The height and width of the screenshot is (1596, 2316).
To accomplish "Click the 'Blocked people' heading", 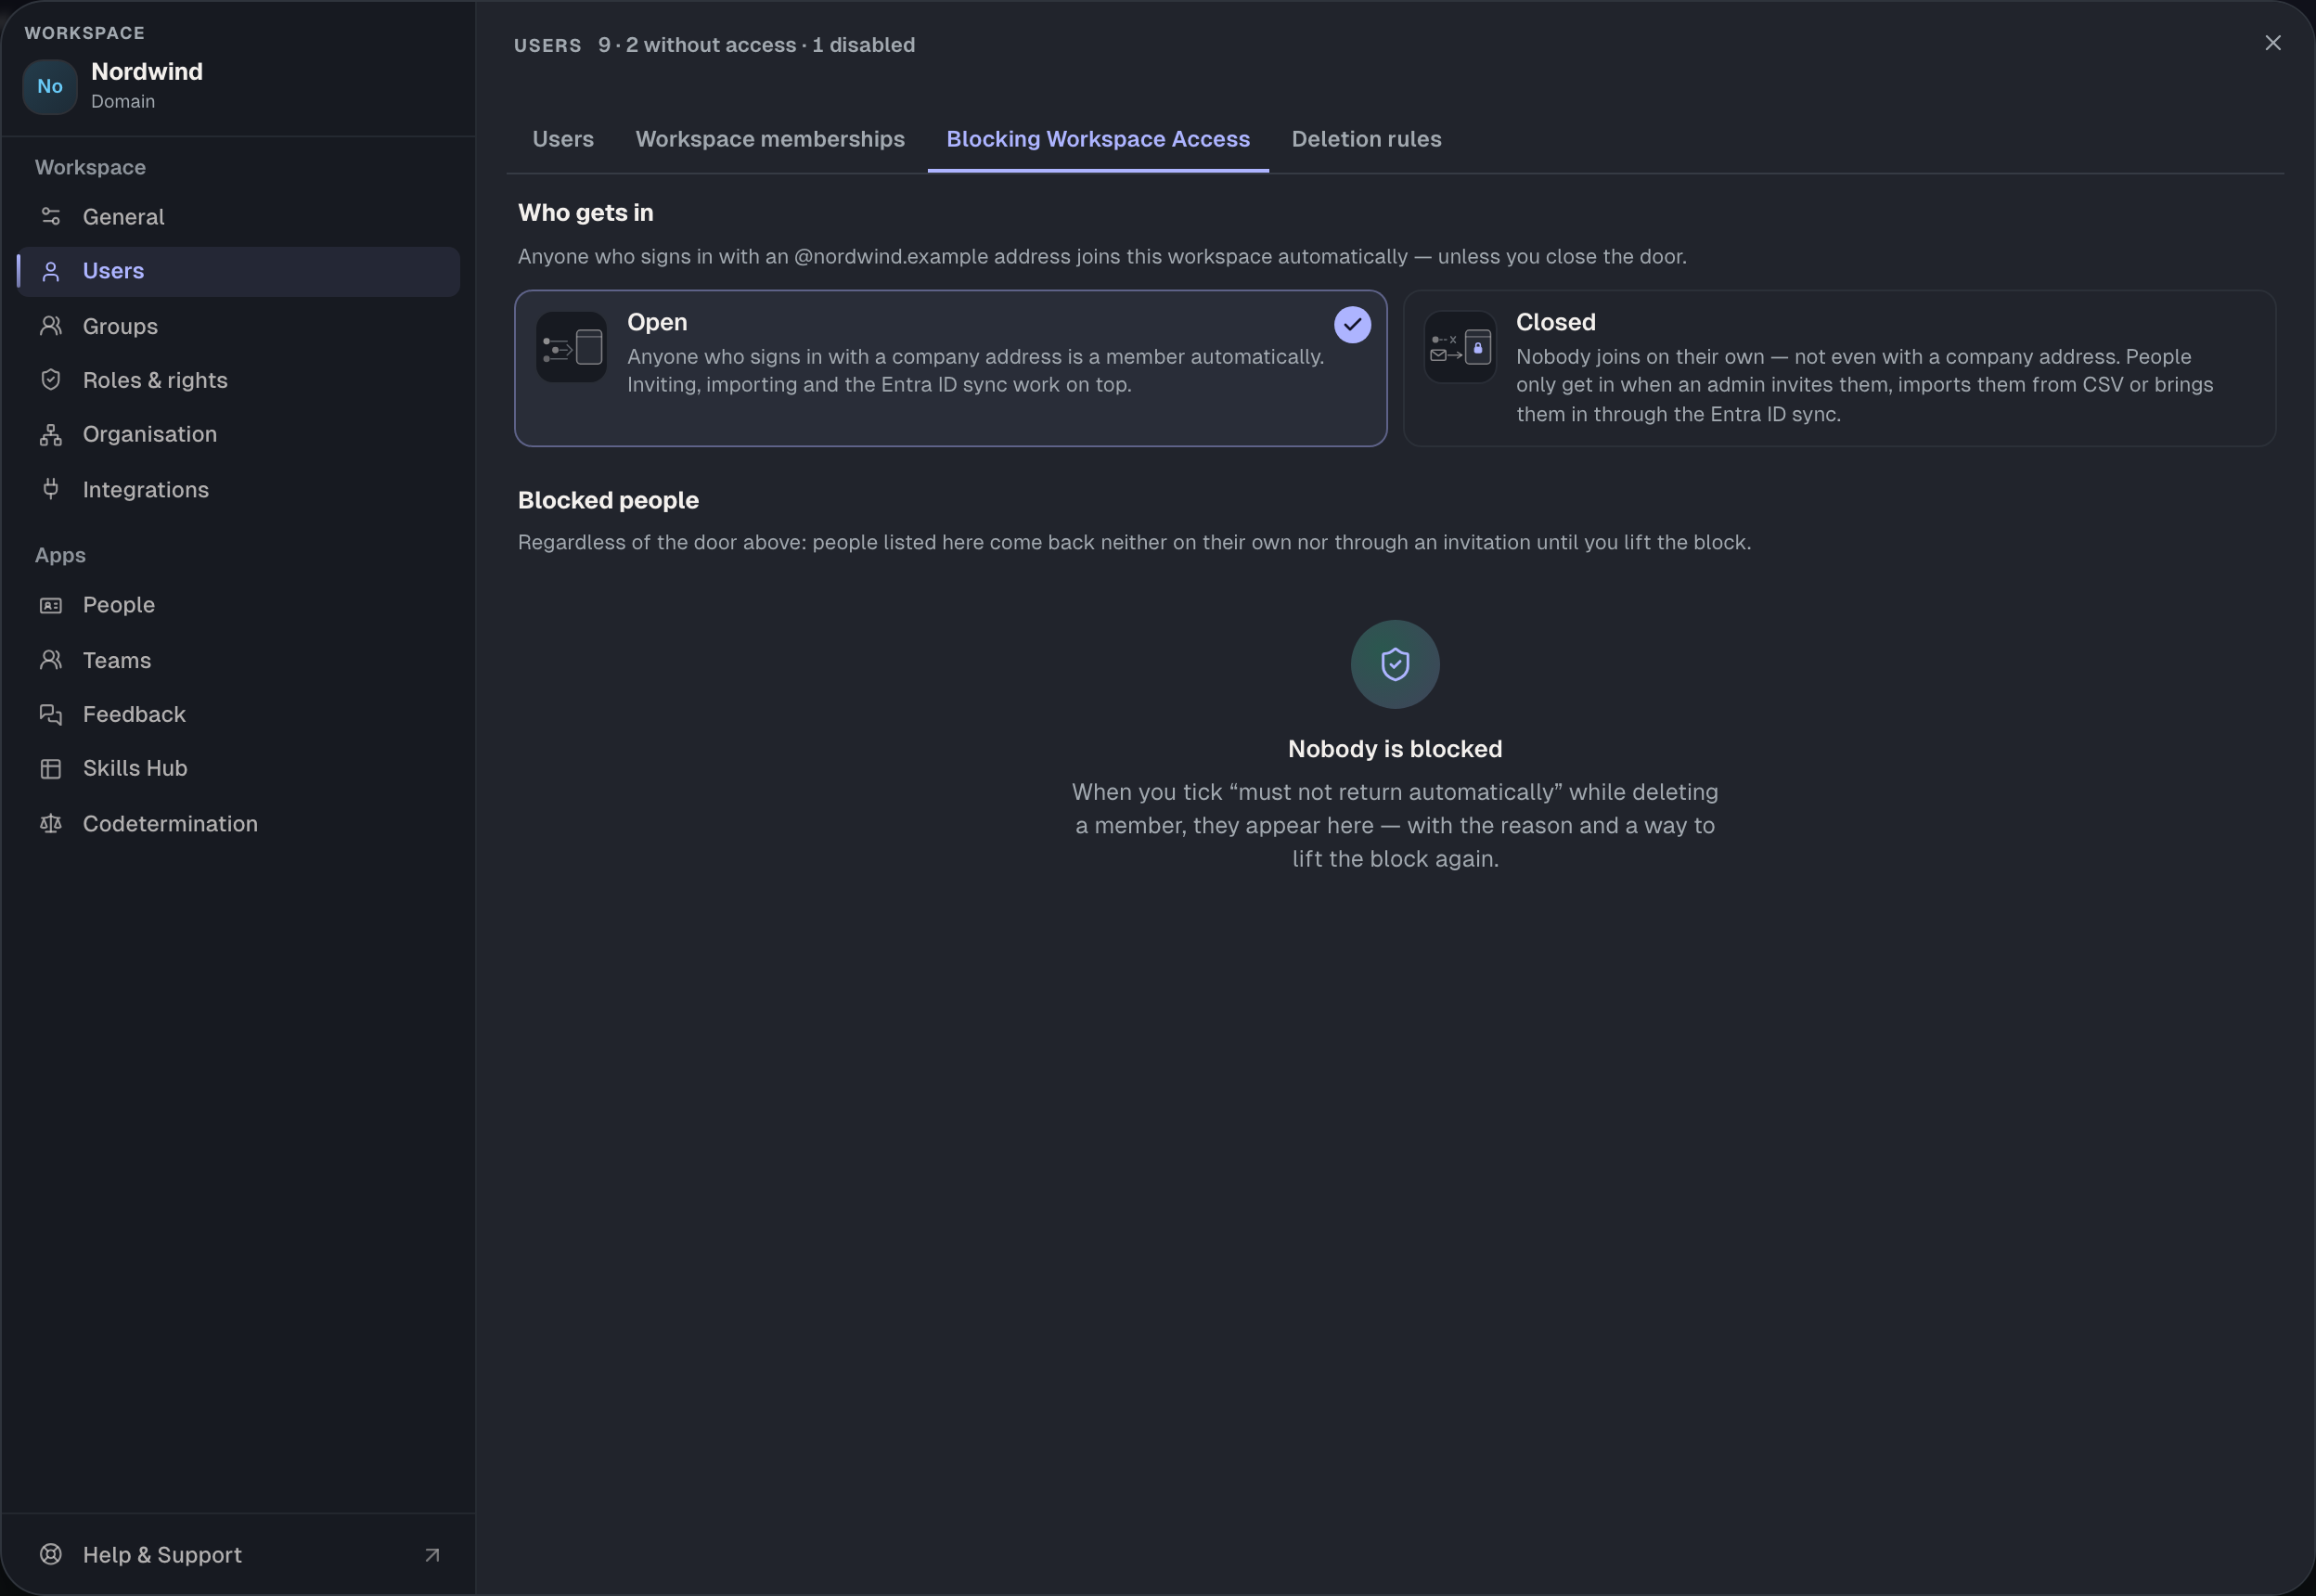I will (608, 500).
